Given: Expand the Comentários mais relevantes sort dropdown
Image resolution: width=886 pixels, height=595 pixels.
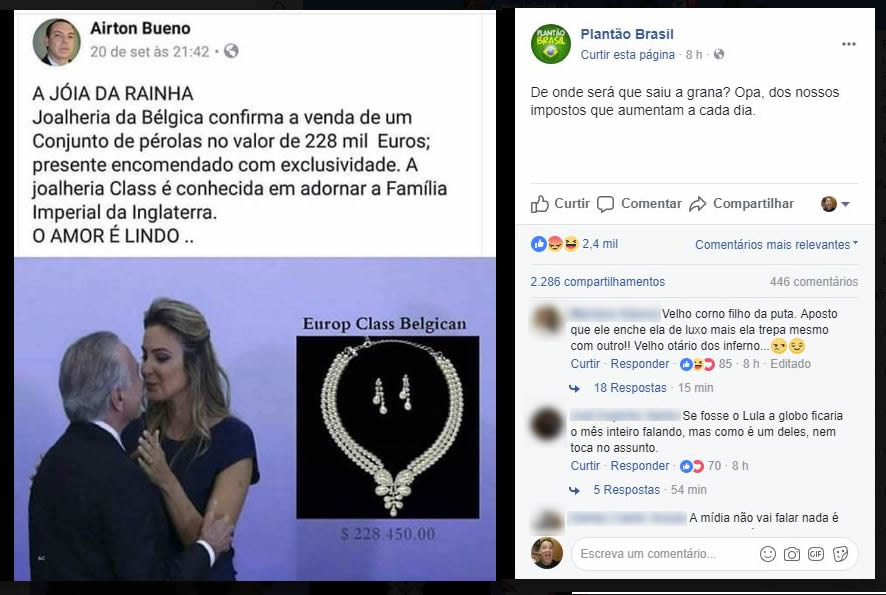Looking at the screenshot, I should (x=776, y=245).
